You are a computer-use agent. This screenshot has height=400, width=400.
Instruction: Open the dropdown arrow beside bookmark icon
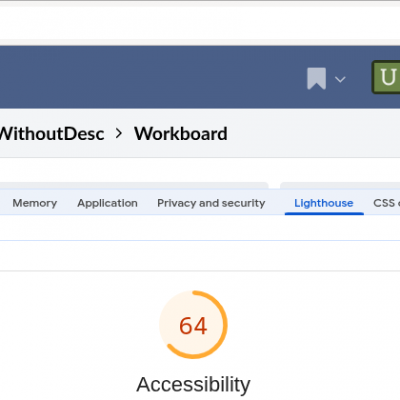point(340,79)
